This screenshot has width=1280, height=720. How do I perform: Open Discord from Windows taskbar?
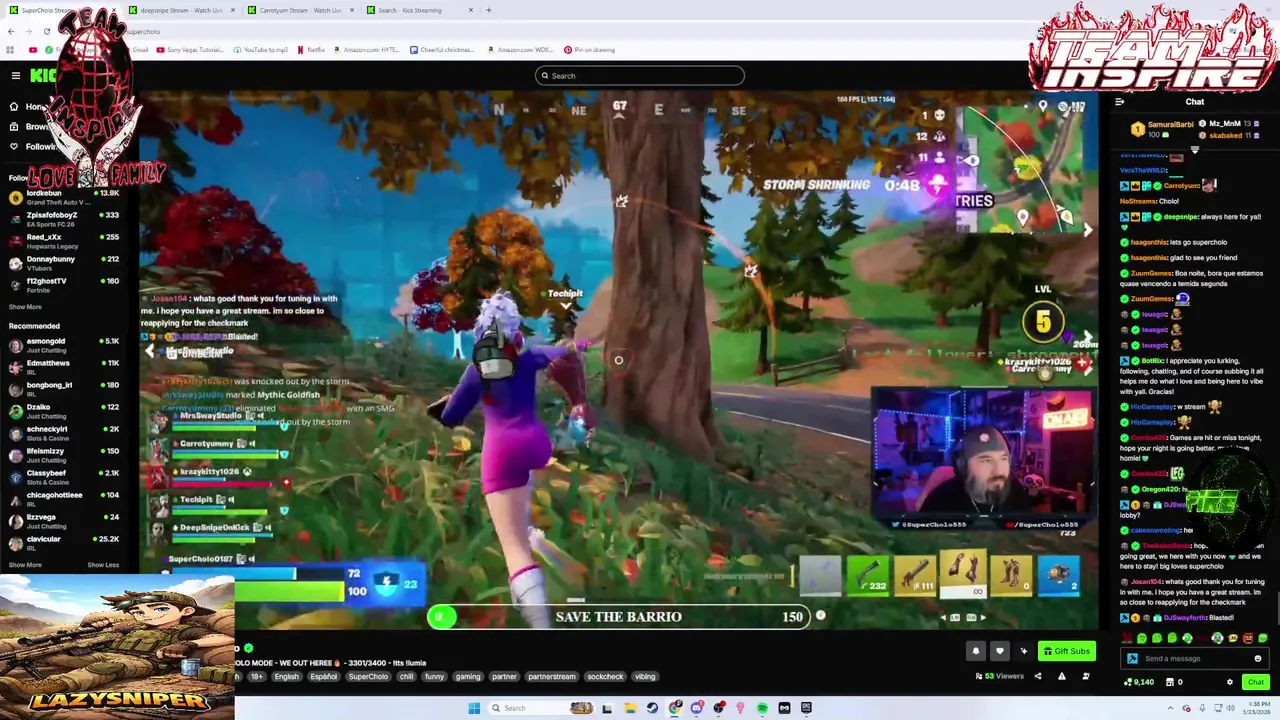coord(696,708)
